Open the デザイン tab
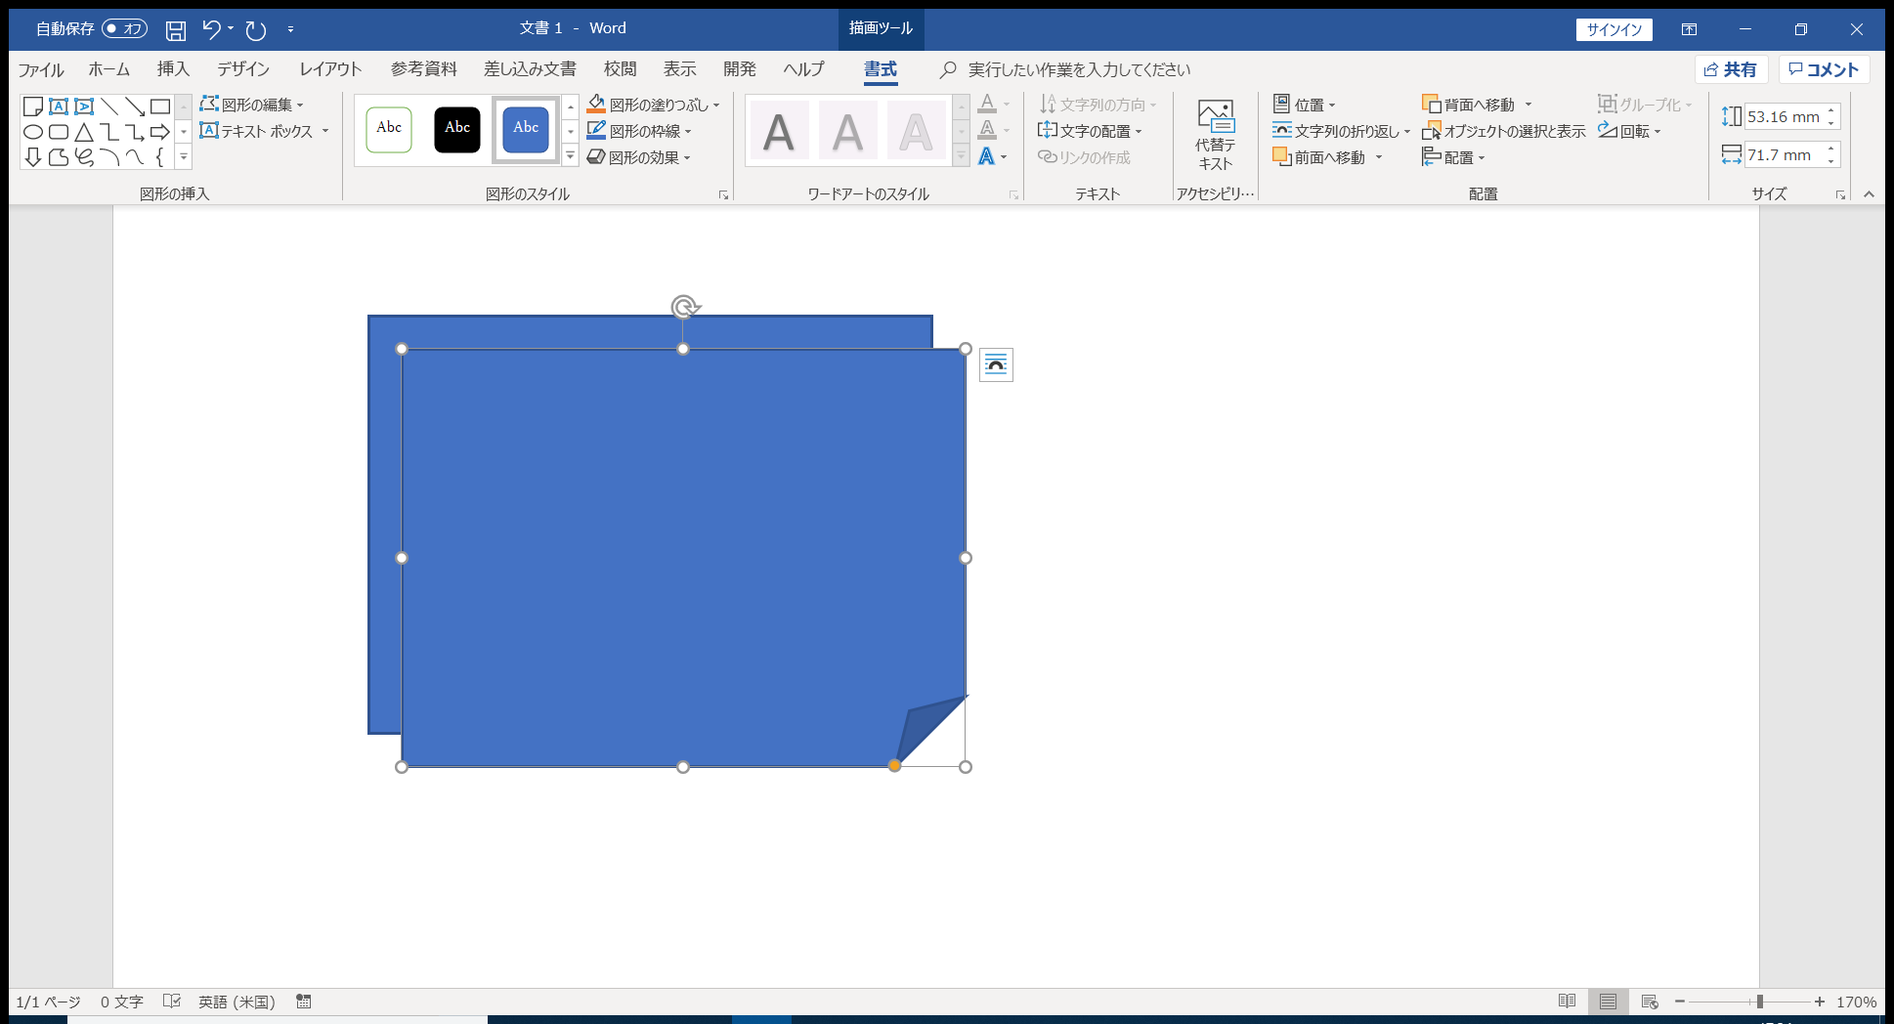 (244, 69)
